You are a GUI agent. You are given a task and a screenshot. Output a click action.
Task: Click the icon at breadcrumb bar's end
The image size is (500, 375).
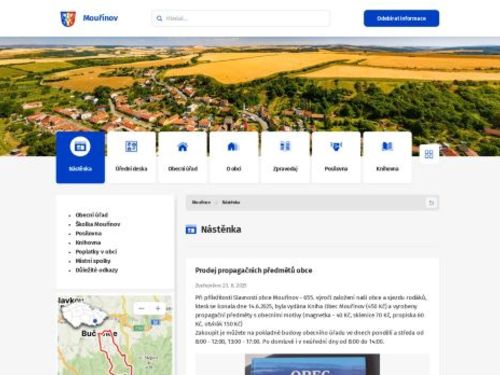tap(431, 203)
